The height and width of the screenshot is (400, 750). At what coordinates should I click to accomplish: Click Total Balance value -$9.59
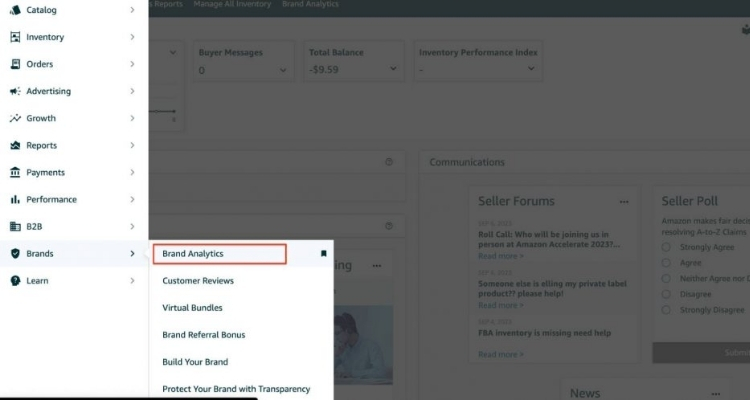(x=324, y=70)
